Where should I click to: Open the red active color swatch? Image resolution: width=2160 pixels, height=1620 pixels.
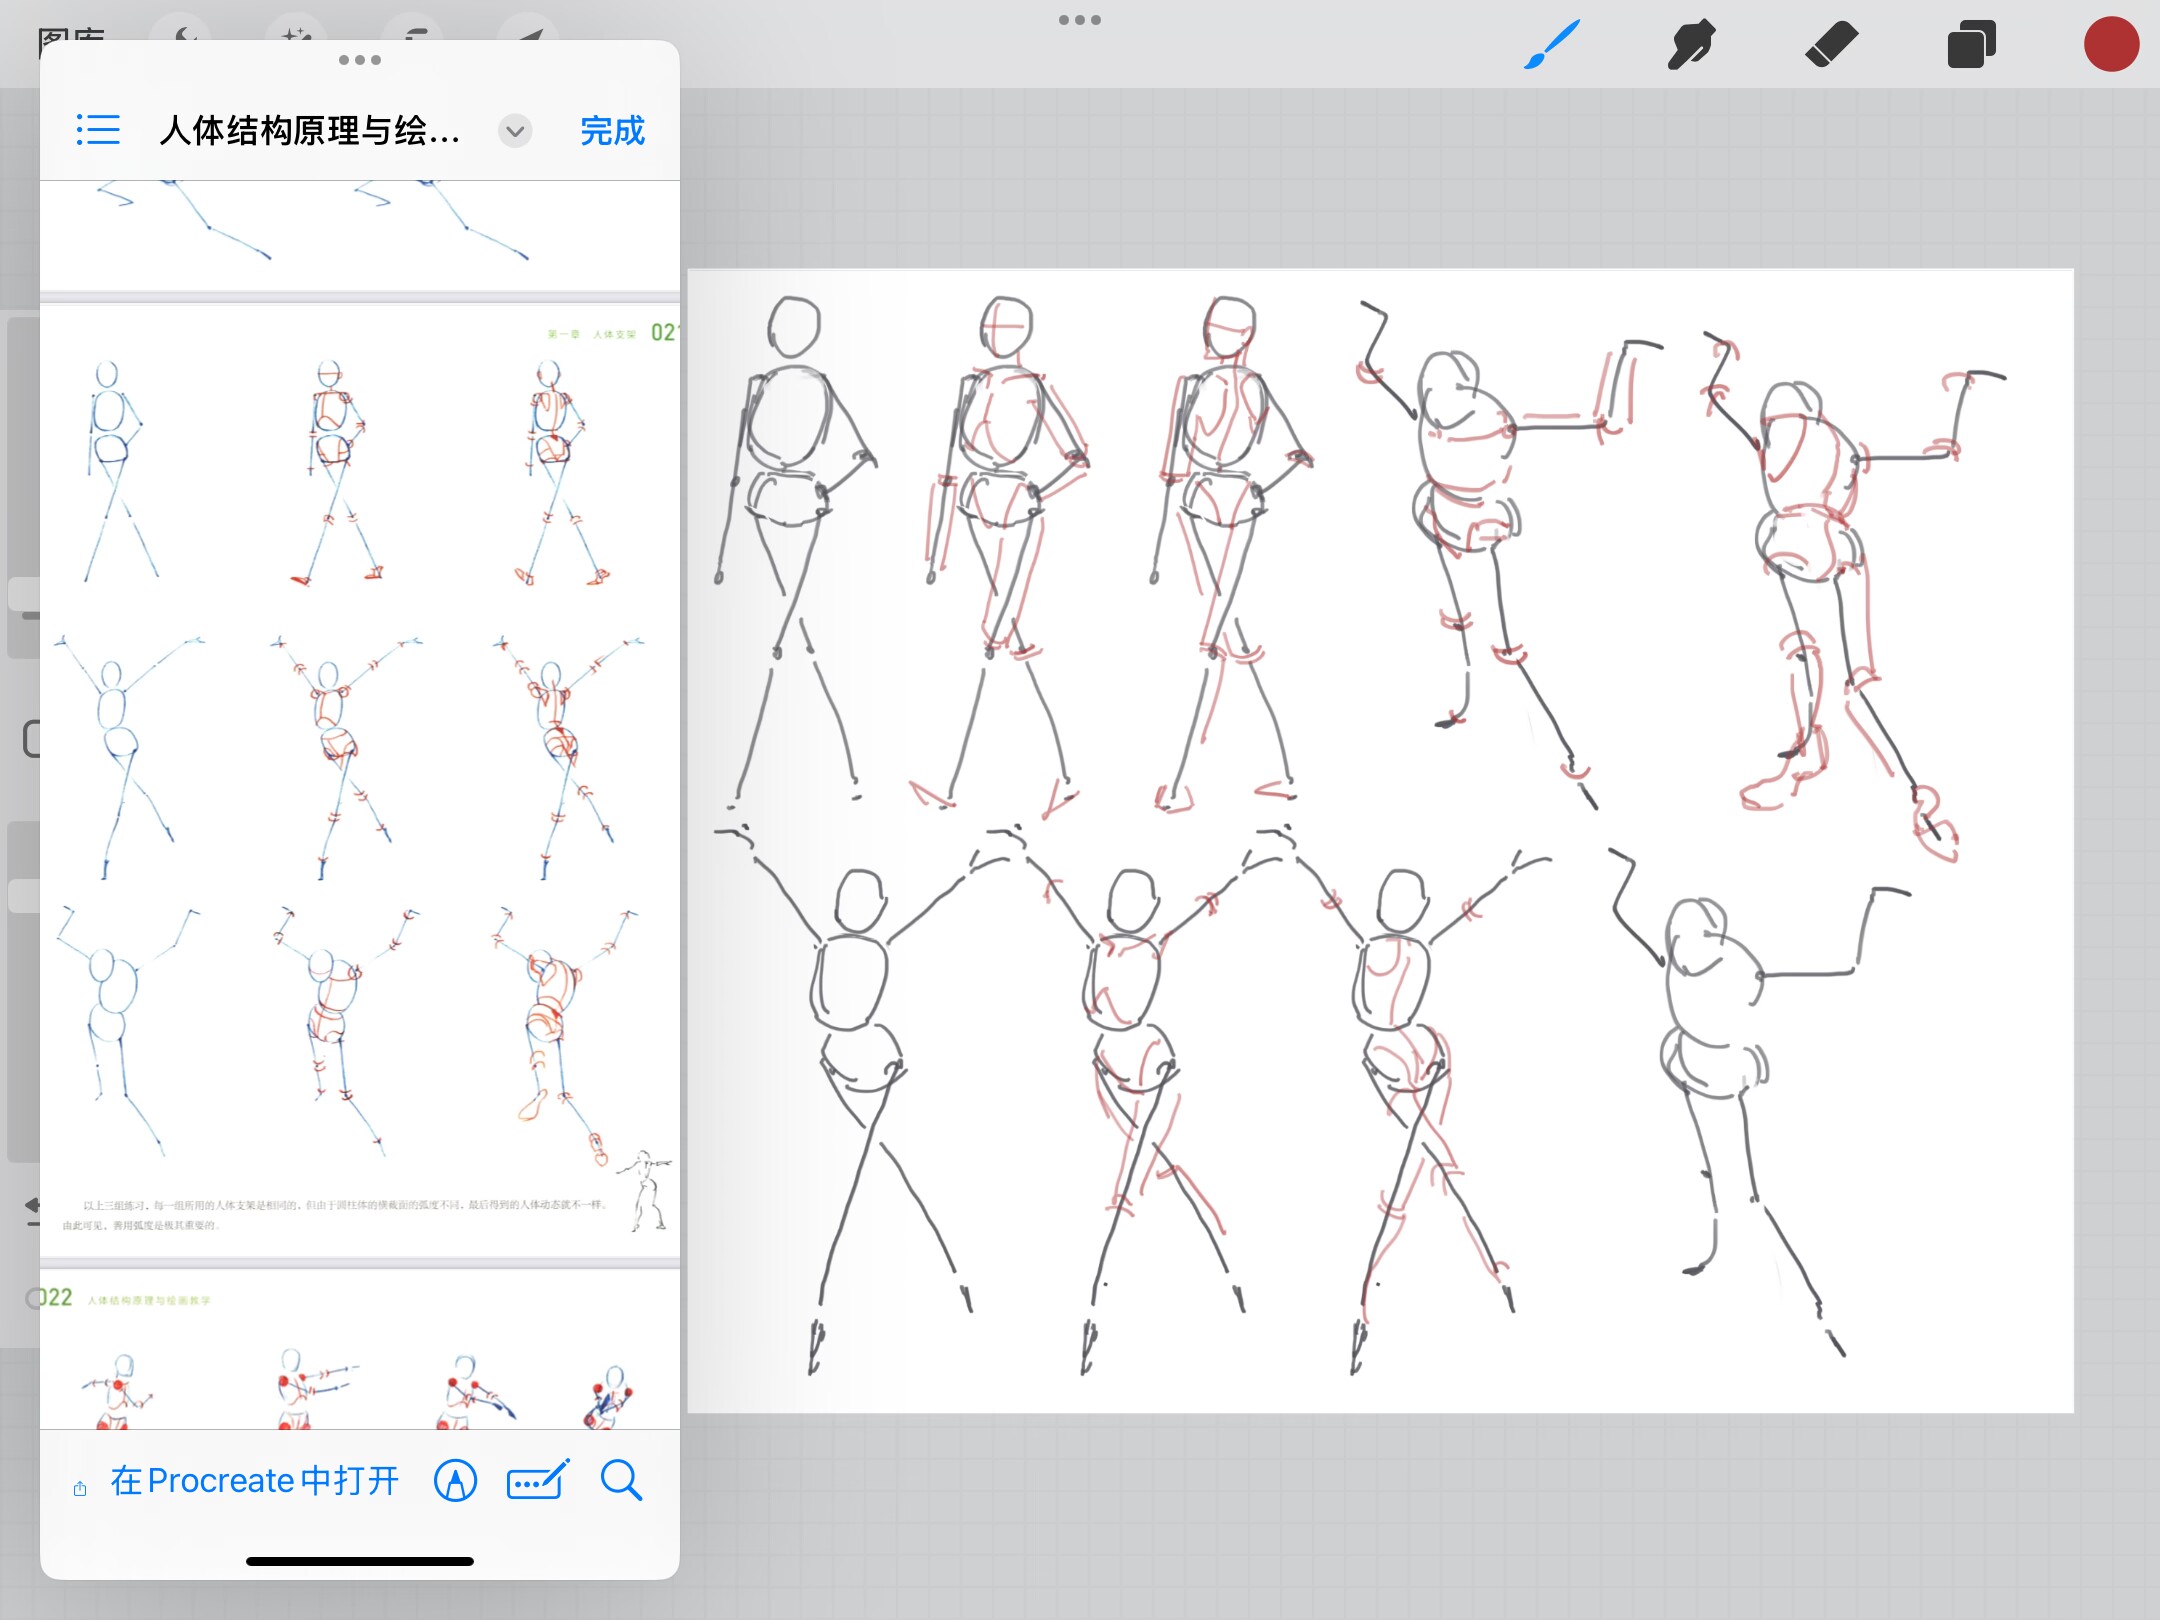(x=2111, y=45)
